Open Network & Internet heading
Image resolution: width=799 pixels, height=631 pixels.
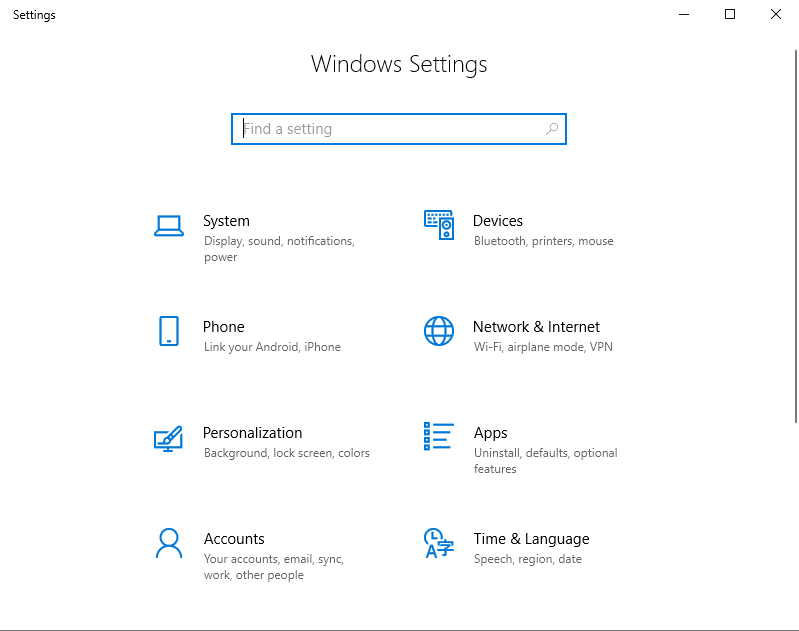point(536,327)
